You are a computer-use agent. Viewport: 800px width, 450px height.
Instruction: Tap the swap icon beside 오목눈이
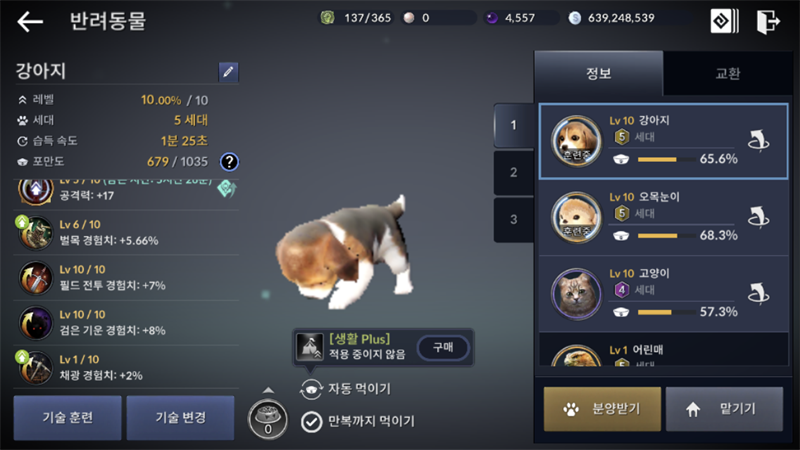pyautogui.click(x=758, y=218)
